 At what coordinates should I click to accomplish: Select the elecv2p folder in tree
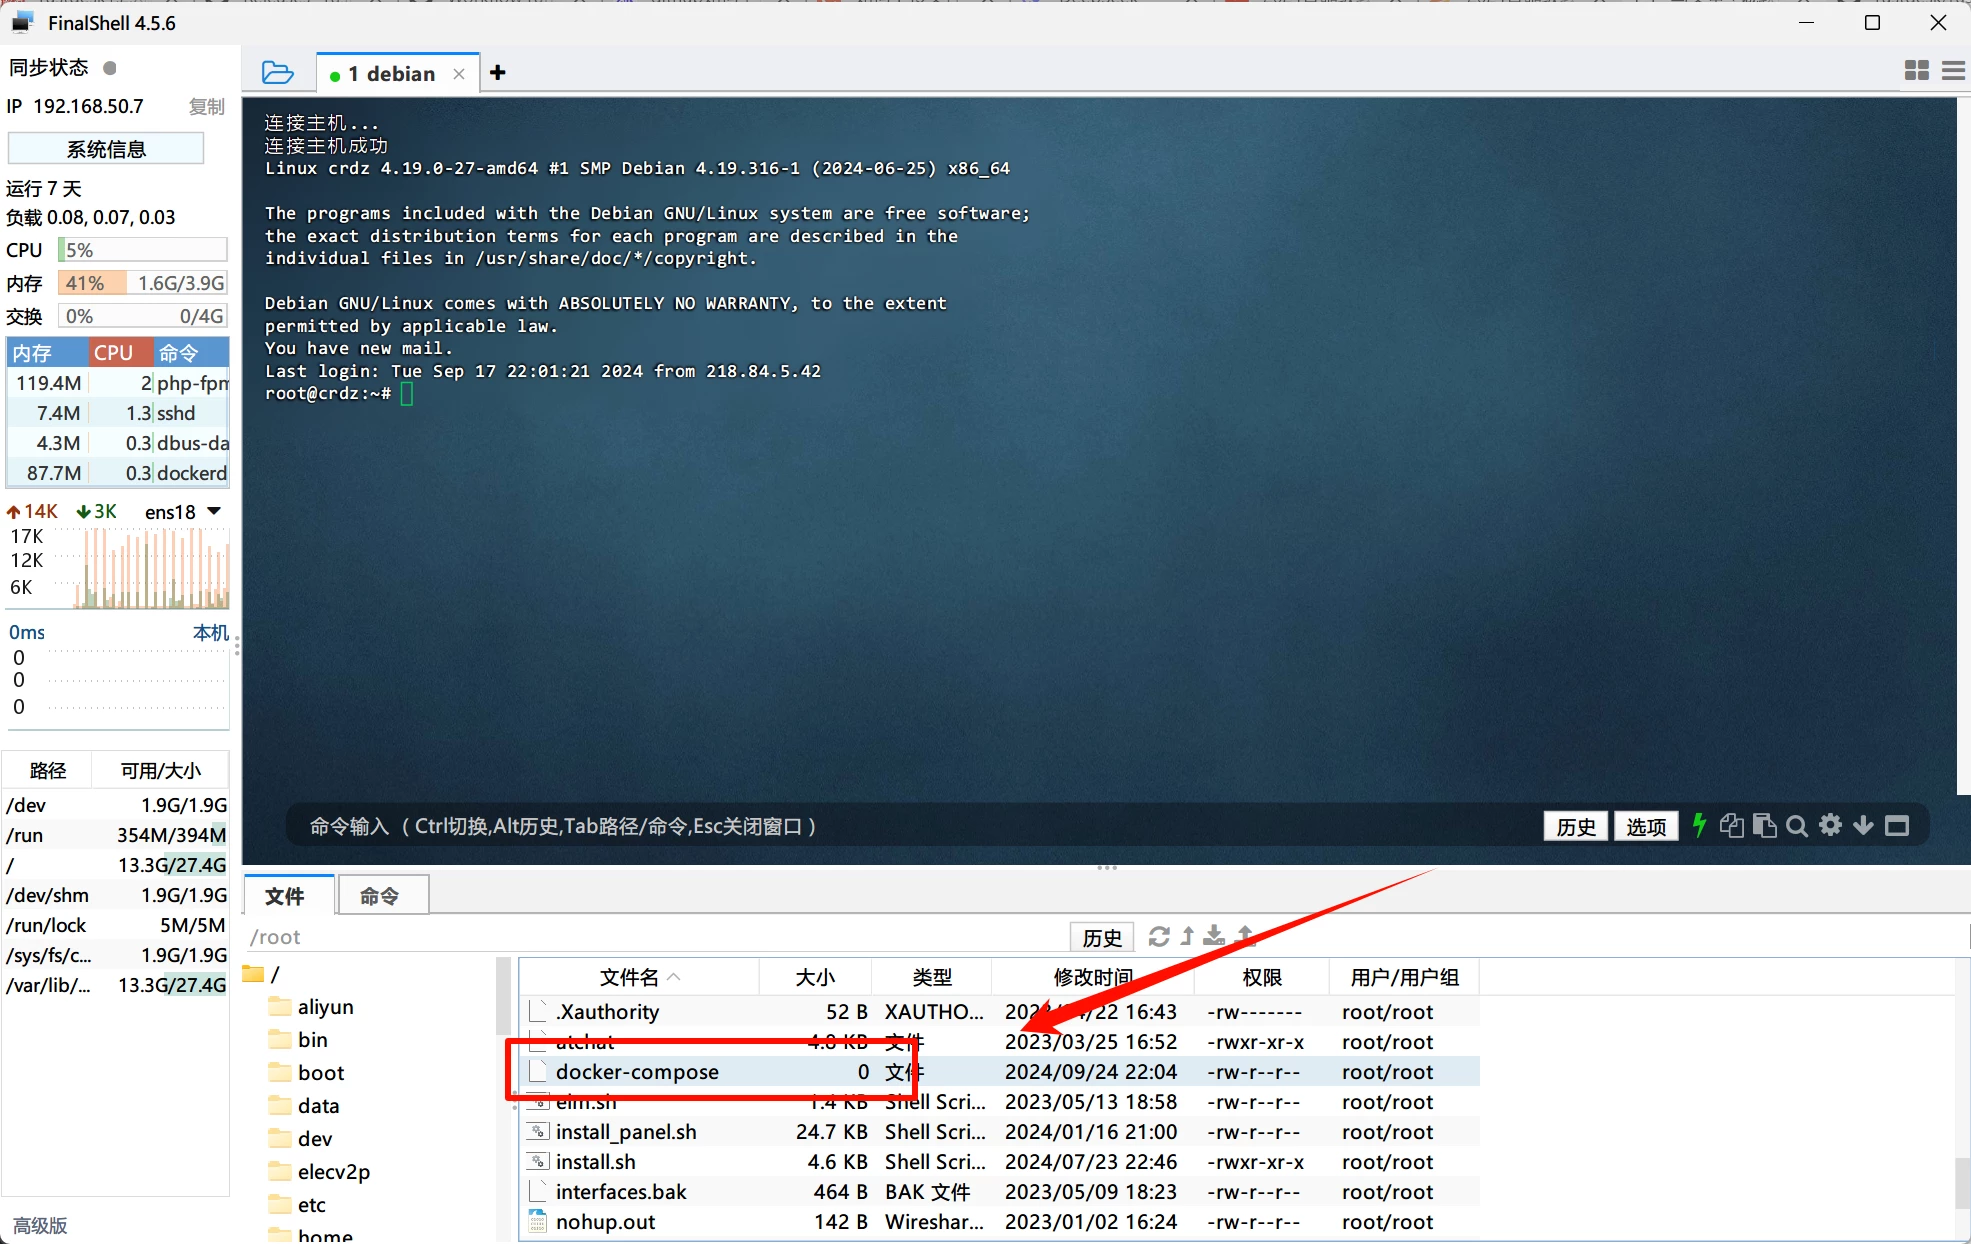click(x=333, y=1171)
